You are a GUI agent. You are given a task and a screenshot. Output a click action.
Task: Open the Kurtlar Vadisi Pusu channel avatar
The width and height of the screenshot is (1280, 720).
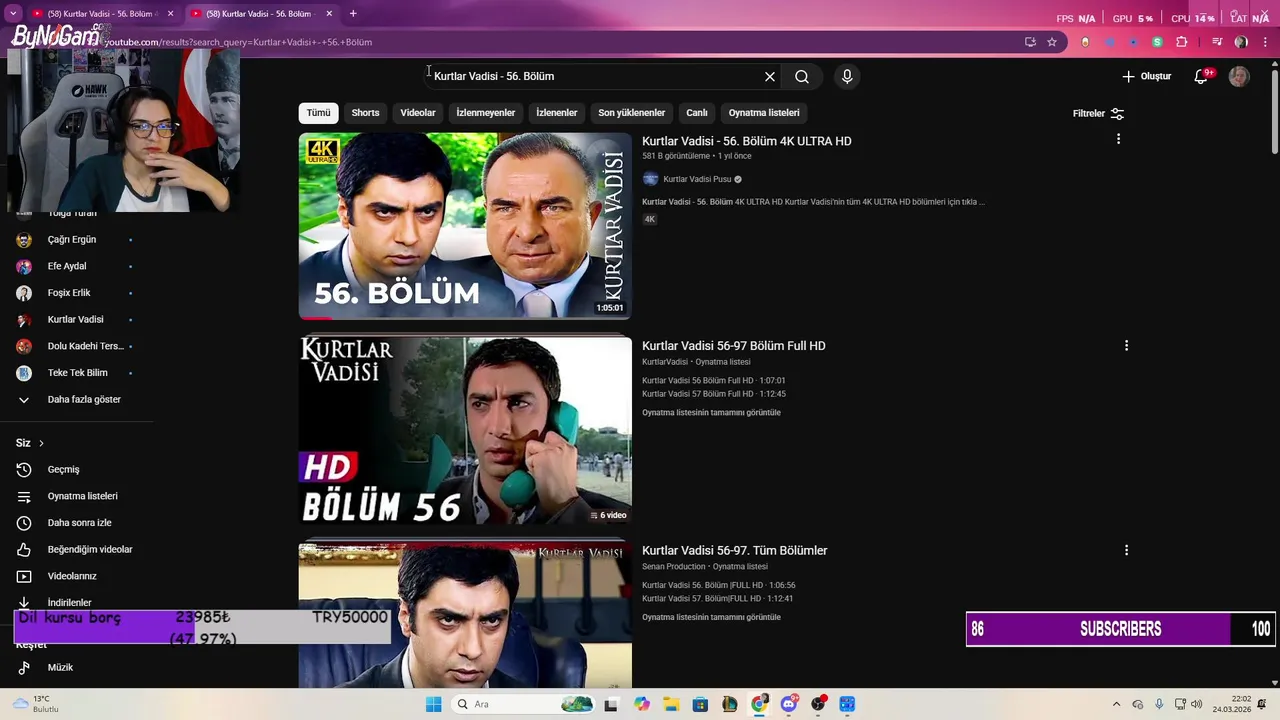pos(650,179)
